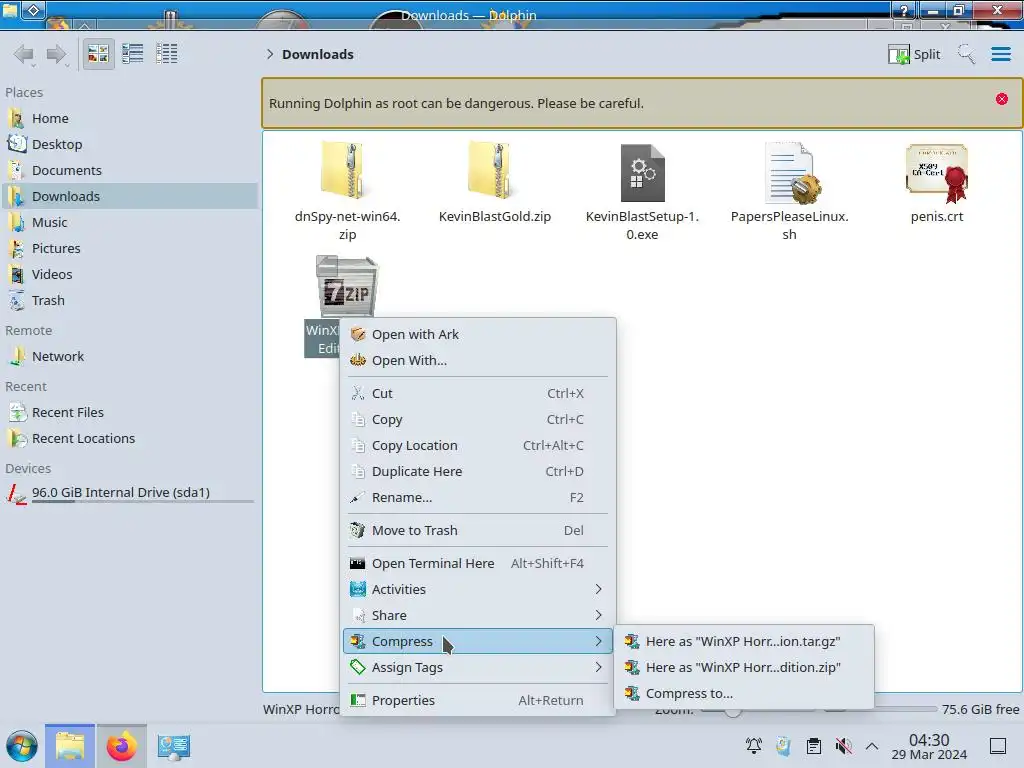The width and height of the screenshot is (1024, 768).
Task: Open the hamburger menu
Action: point(1000,54)
